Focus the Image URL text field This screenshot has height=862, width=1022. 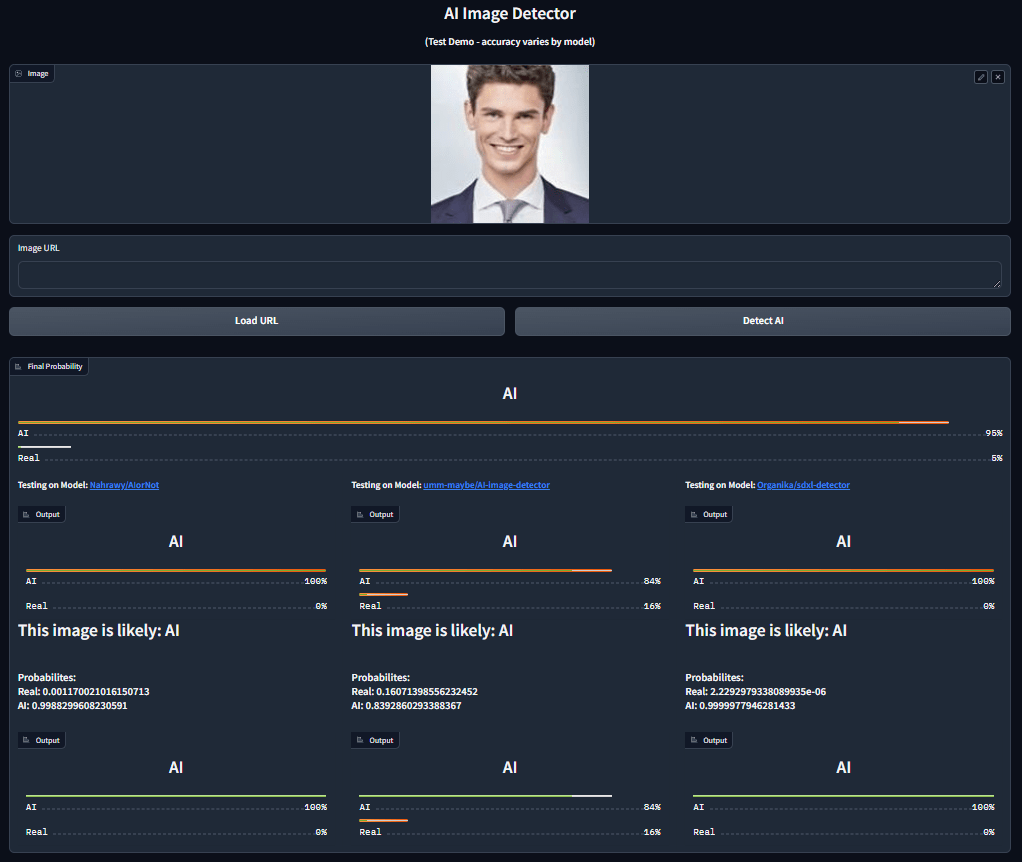tap(509, 275)
